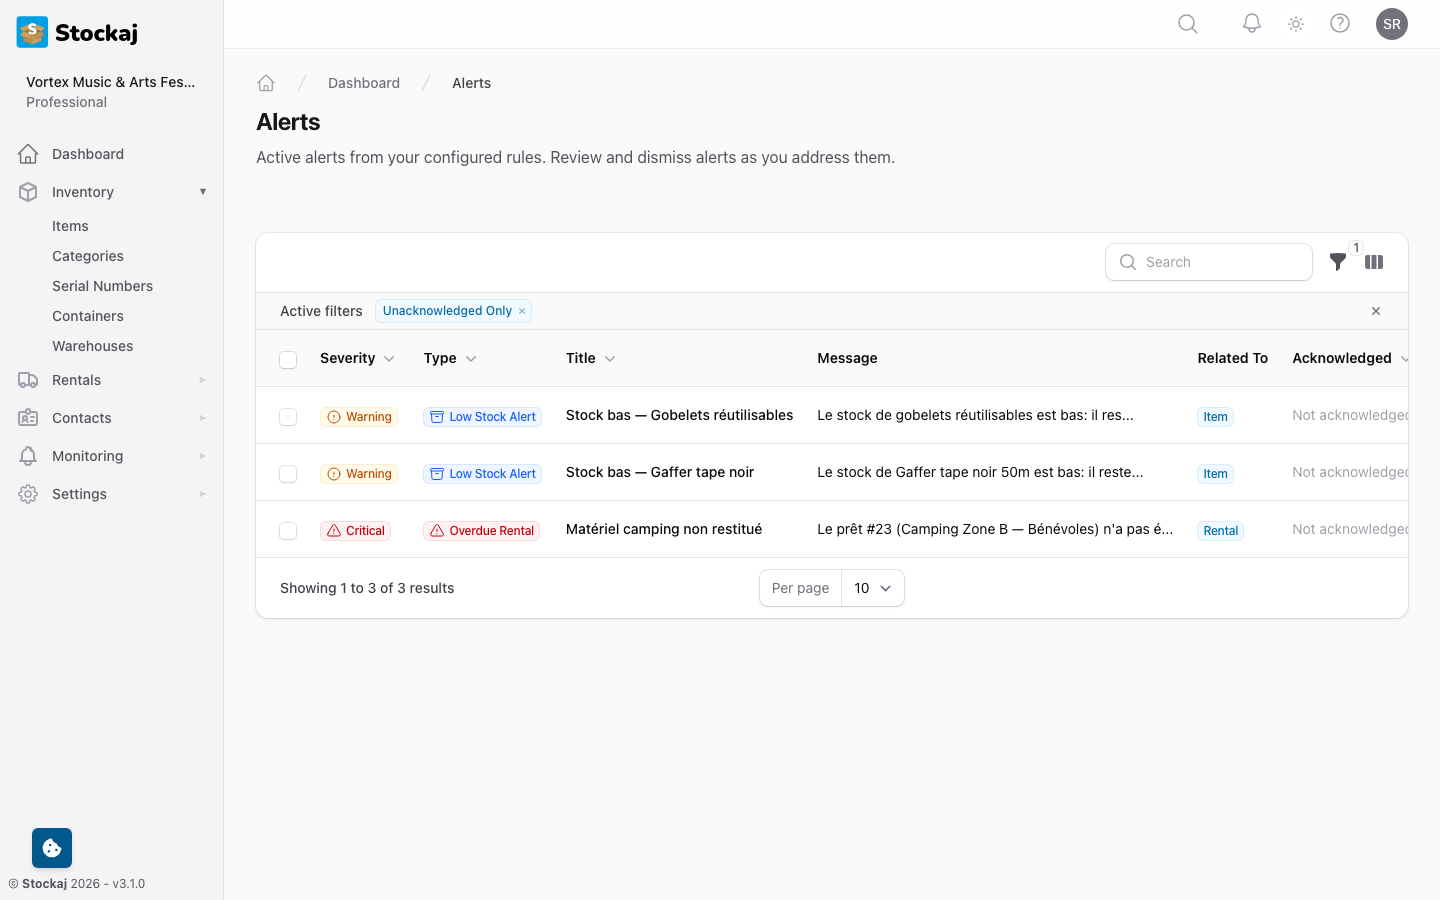
Task: Expand the Rentals sidebar section
Action: coord(110,380)
